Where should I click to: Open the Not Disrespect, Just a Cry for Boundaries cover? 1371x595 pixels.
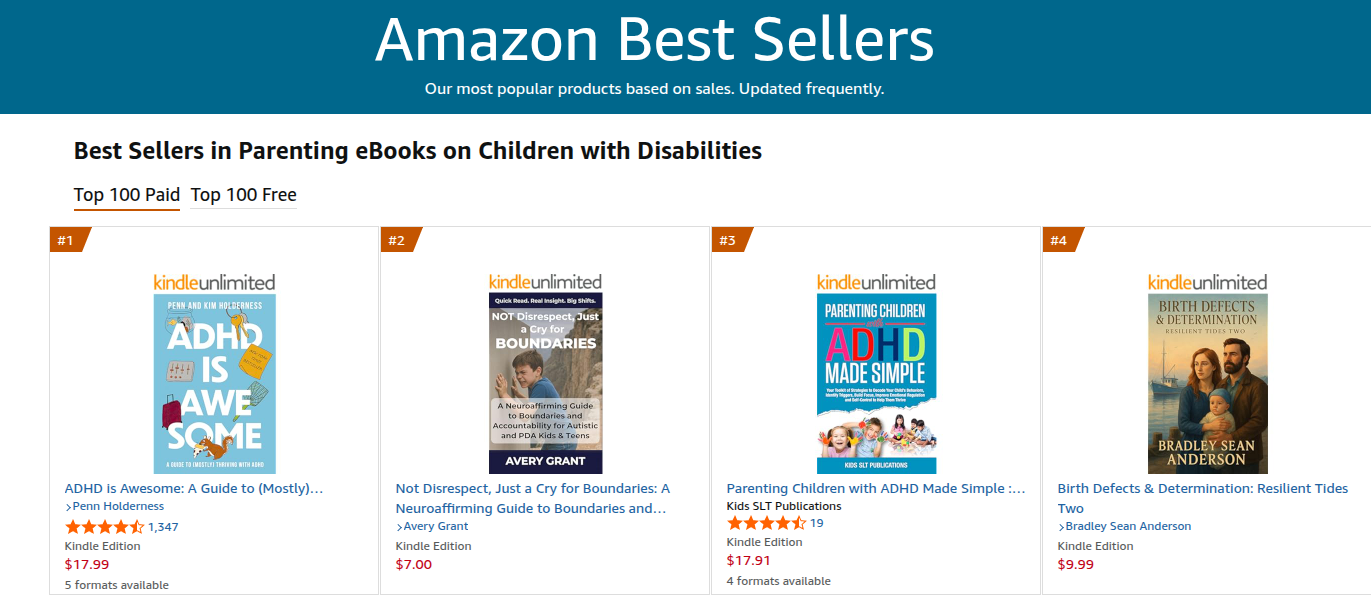click(545, 383)
